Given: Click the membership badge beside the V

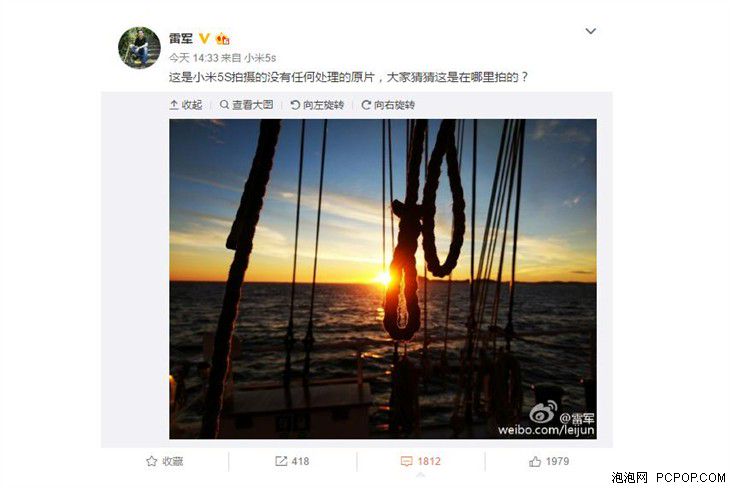Looking at the screenshot, I should [x=223, y=39].
